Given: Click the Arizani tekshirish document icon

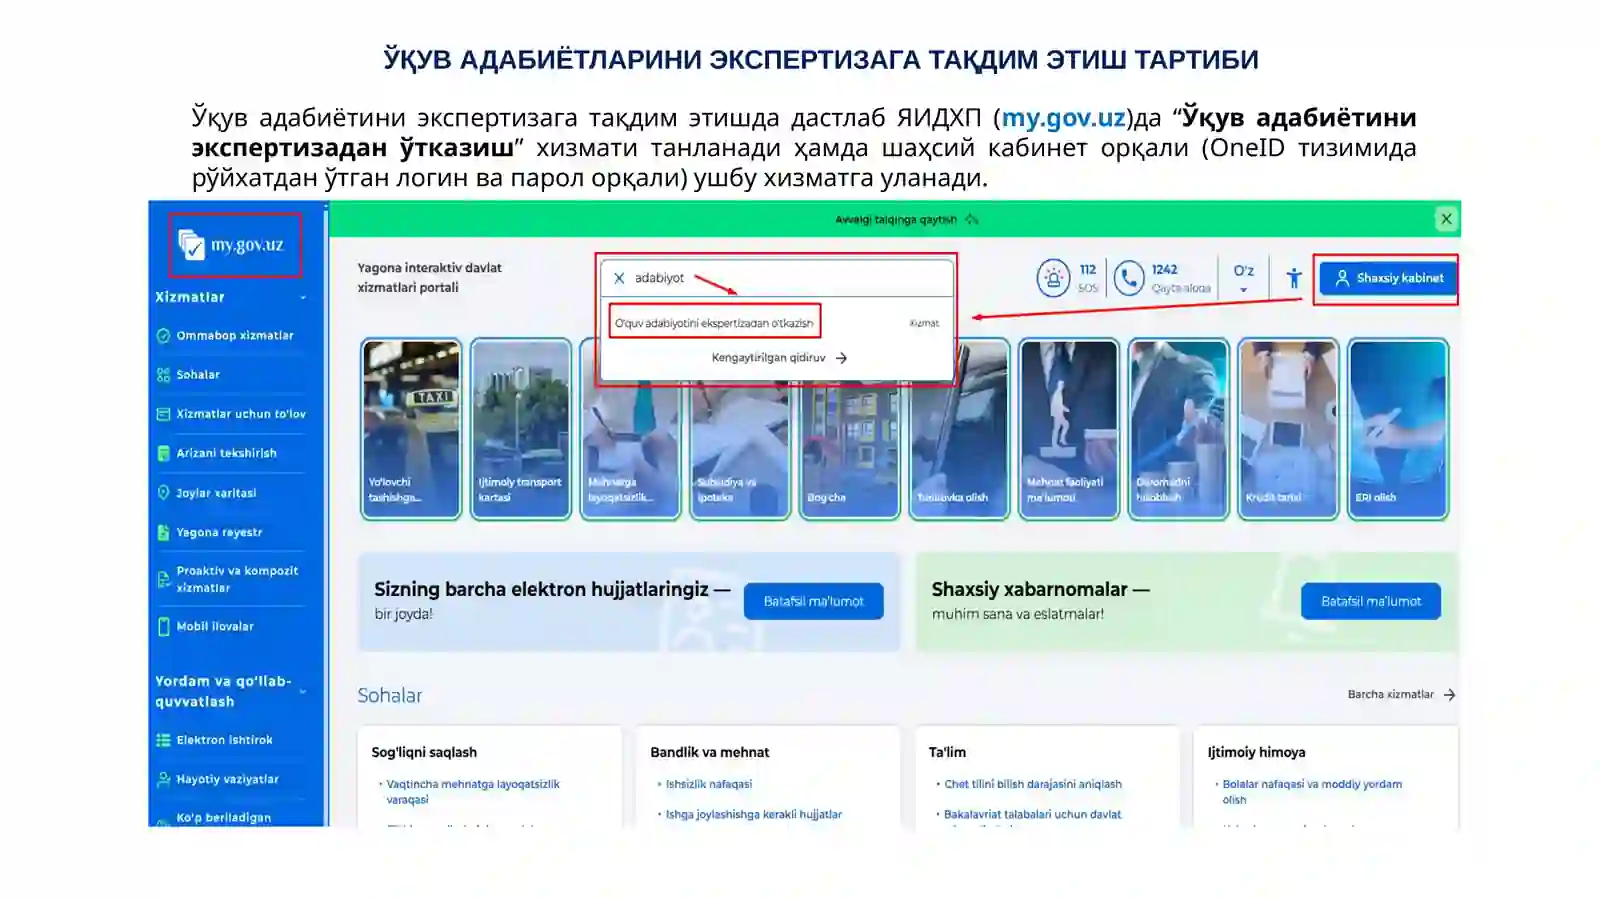Looking at the screenshot, I should click(x=163, y=453).
